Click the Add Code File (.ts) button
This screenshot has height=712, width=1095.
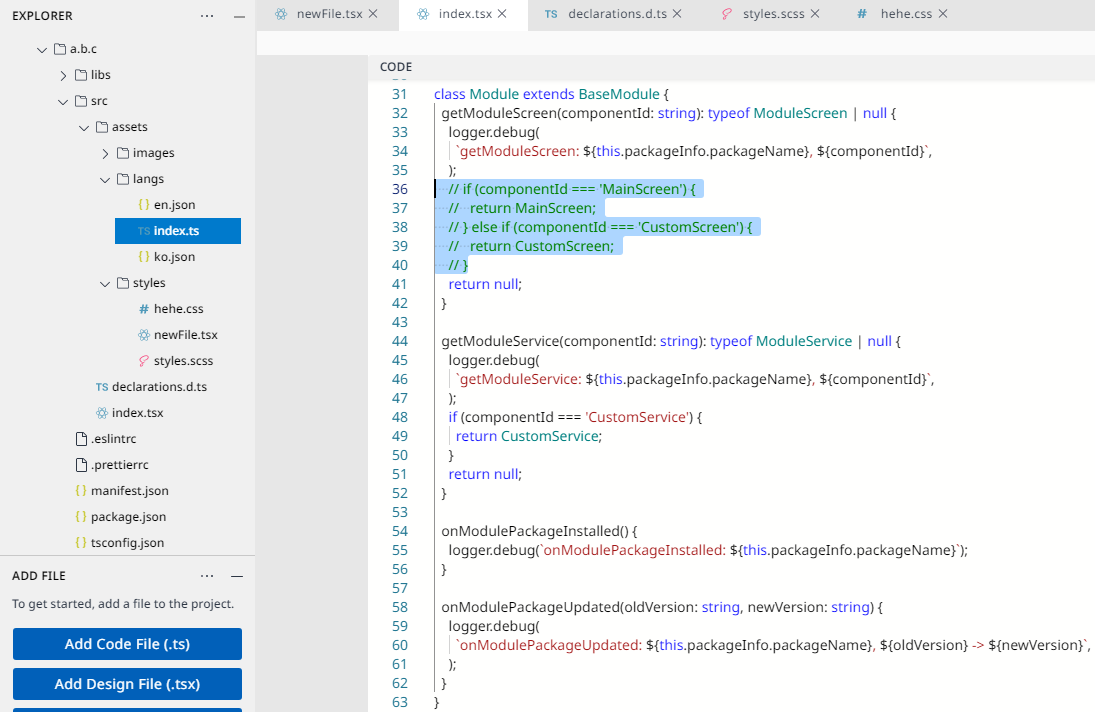127,644
